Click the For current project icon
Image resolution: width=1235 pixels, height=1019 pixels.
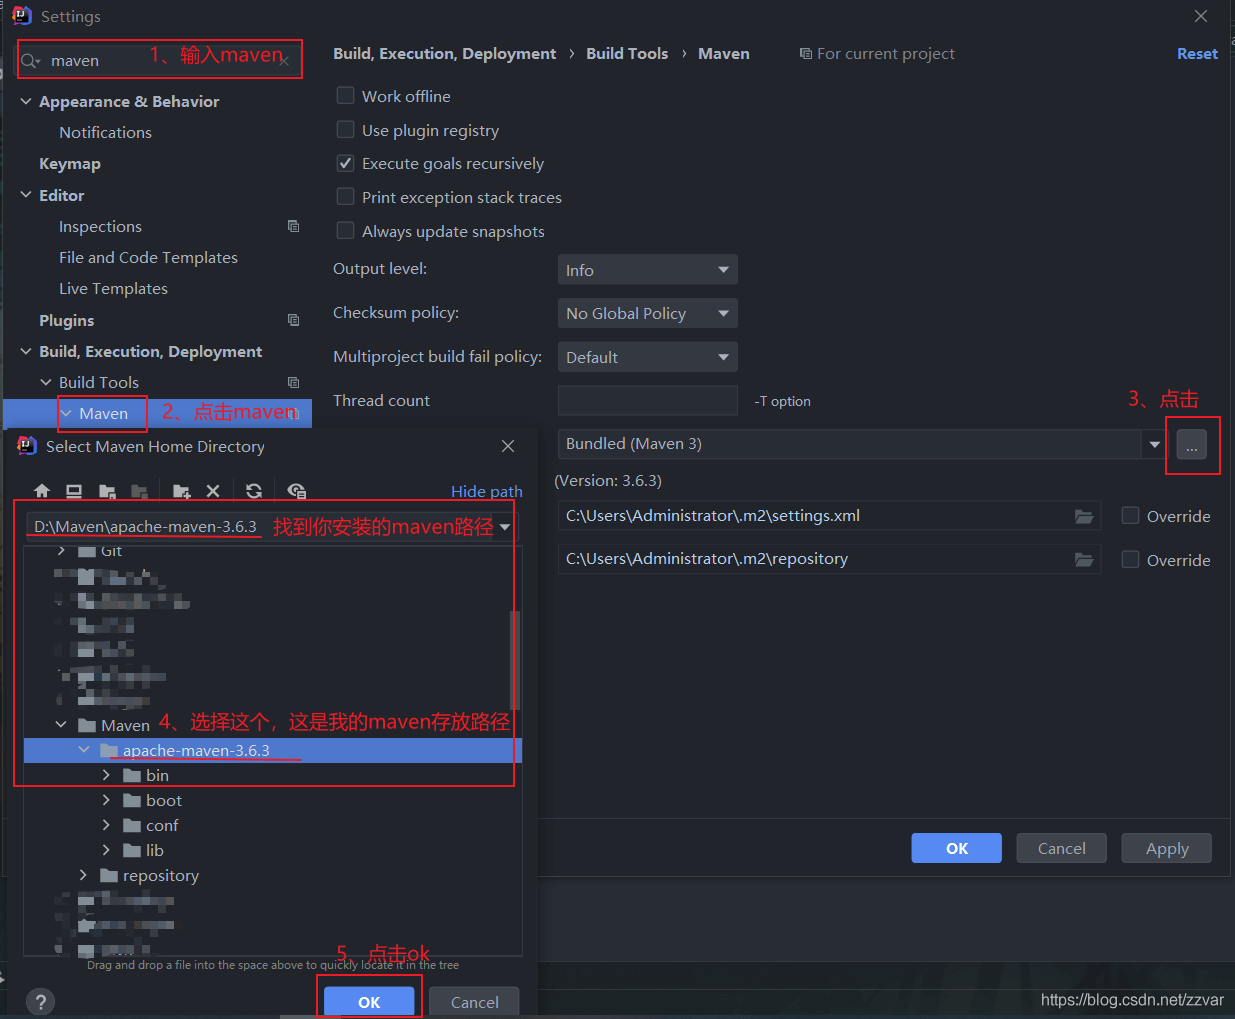click(x=805, y=54)
